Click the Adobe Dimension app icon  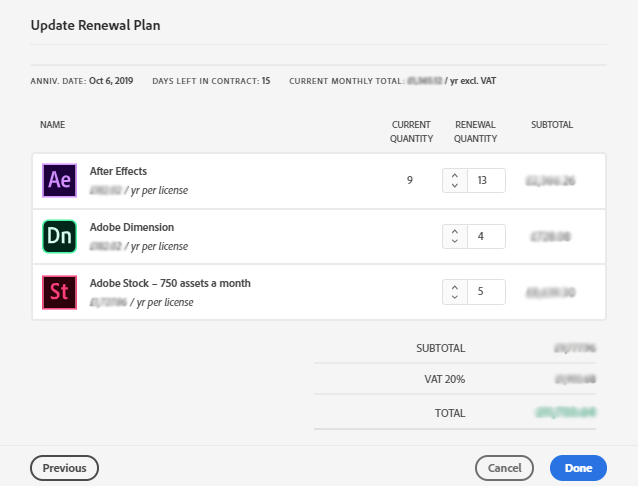click(59, 237)
